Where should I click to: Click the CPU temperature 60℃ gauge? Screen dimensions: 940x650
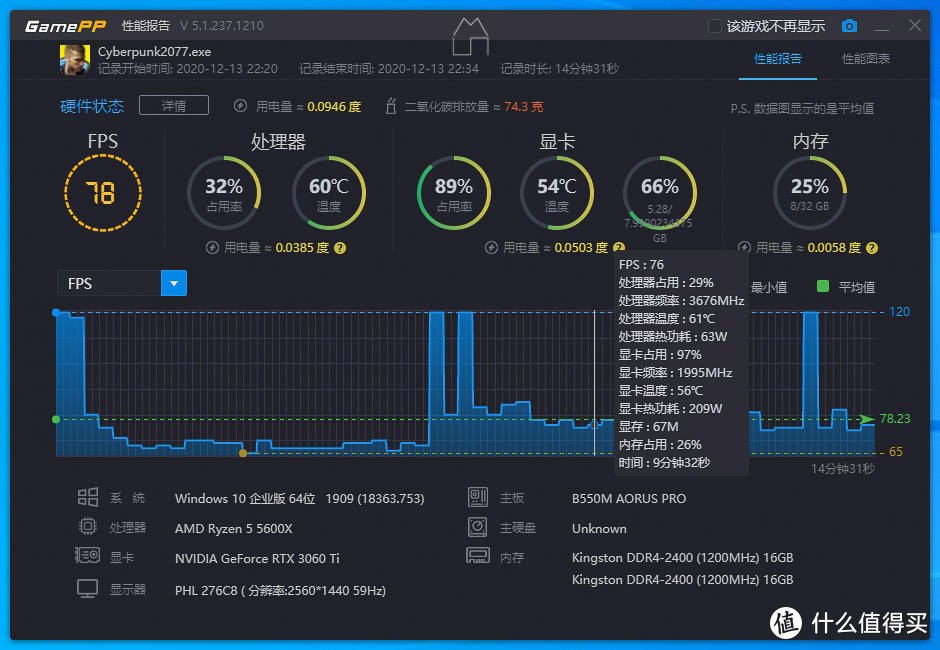[x=329, y=193]
